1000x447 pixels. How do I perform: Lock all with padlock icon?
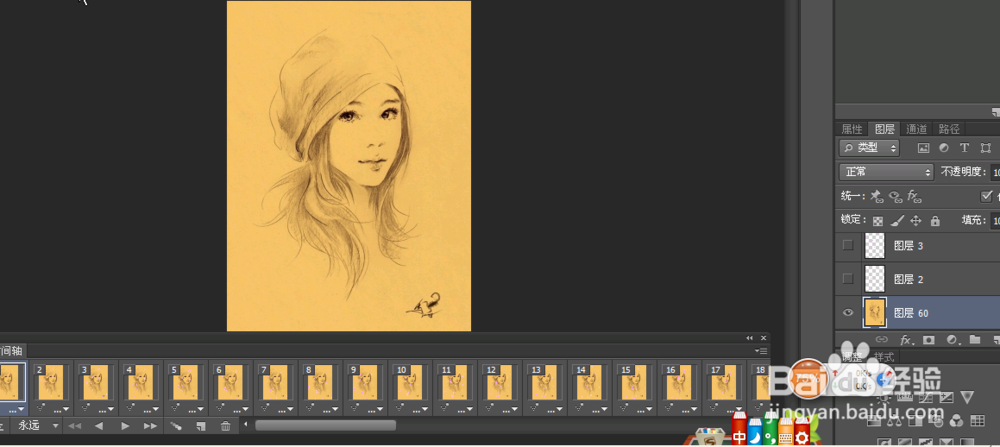point(935,221)
